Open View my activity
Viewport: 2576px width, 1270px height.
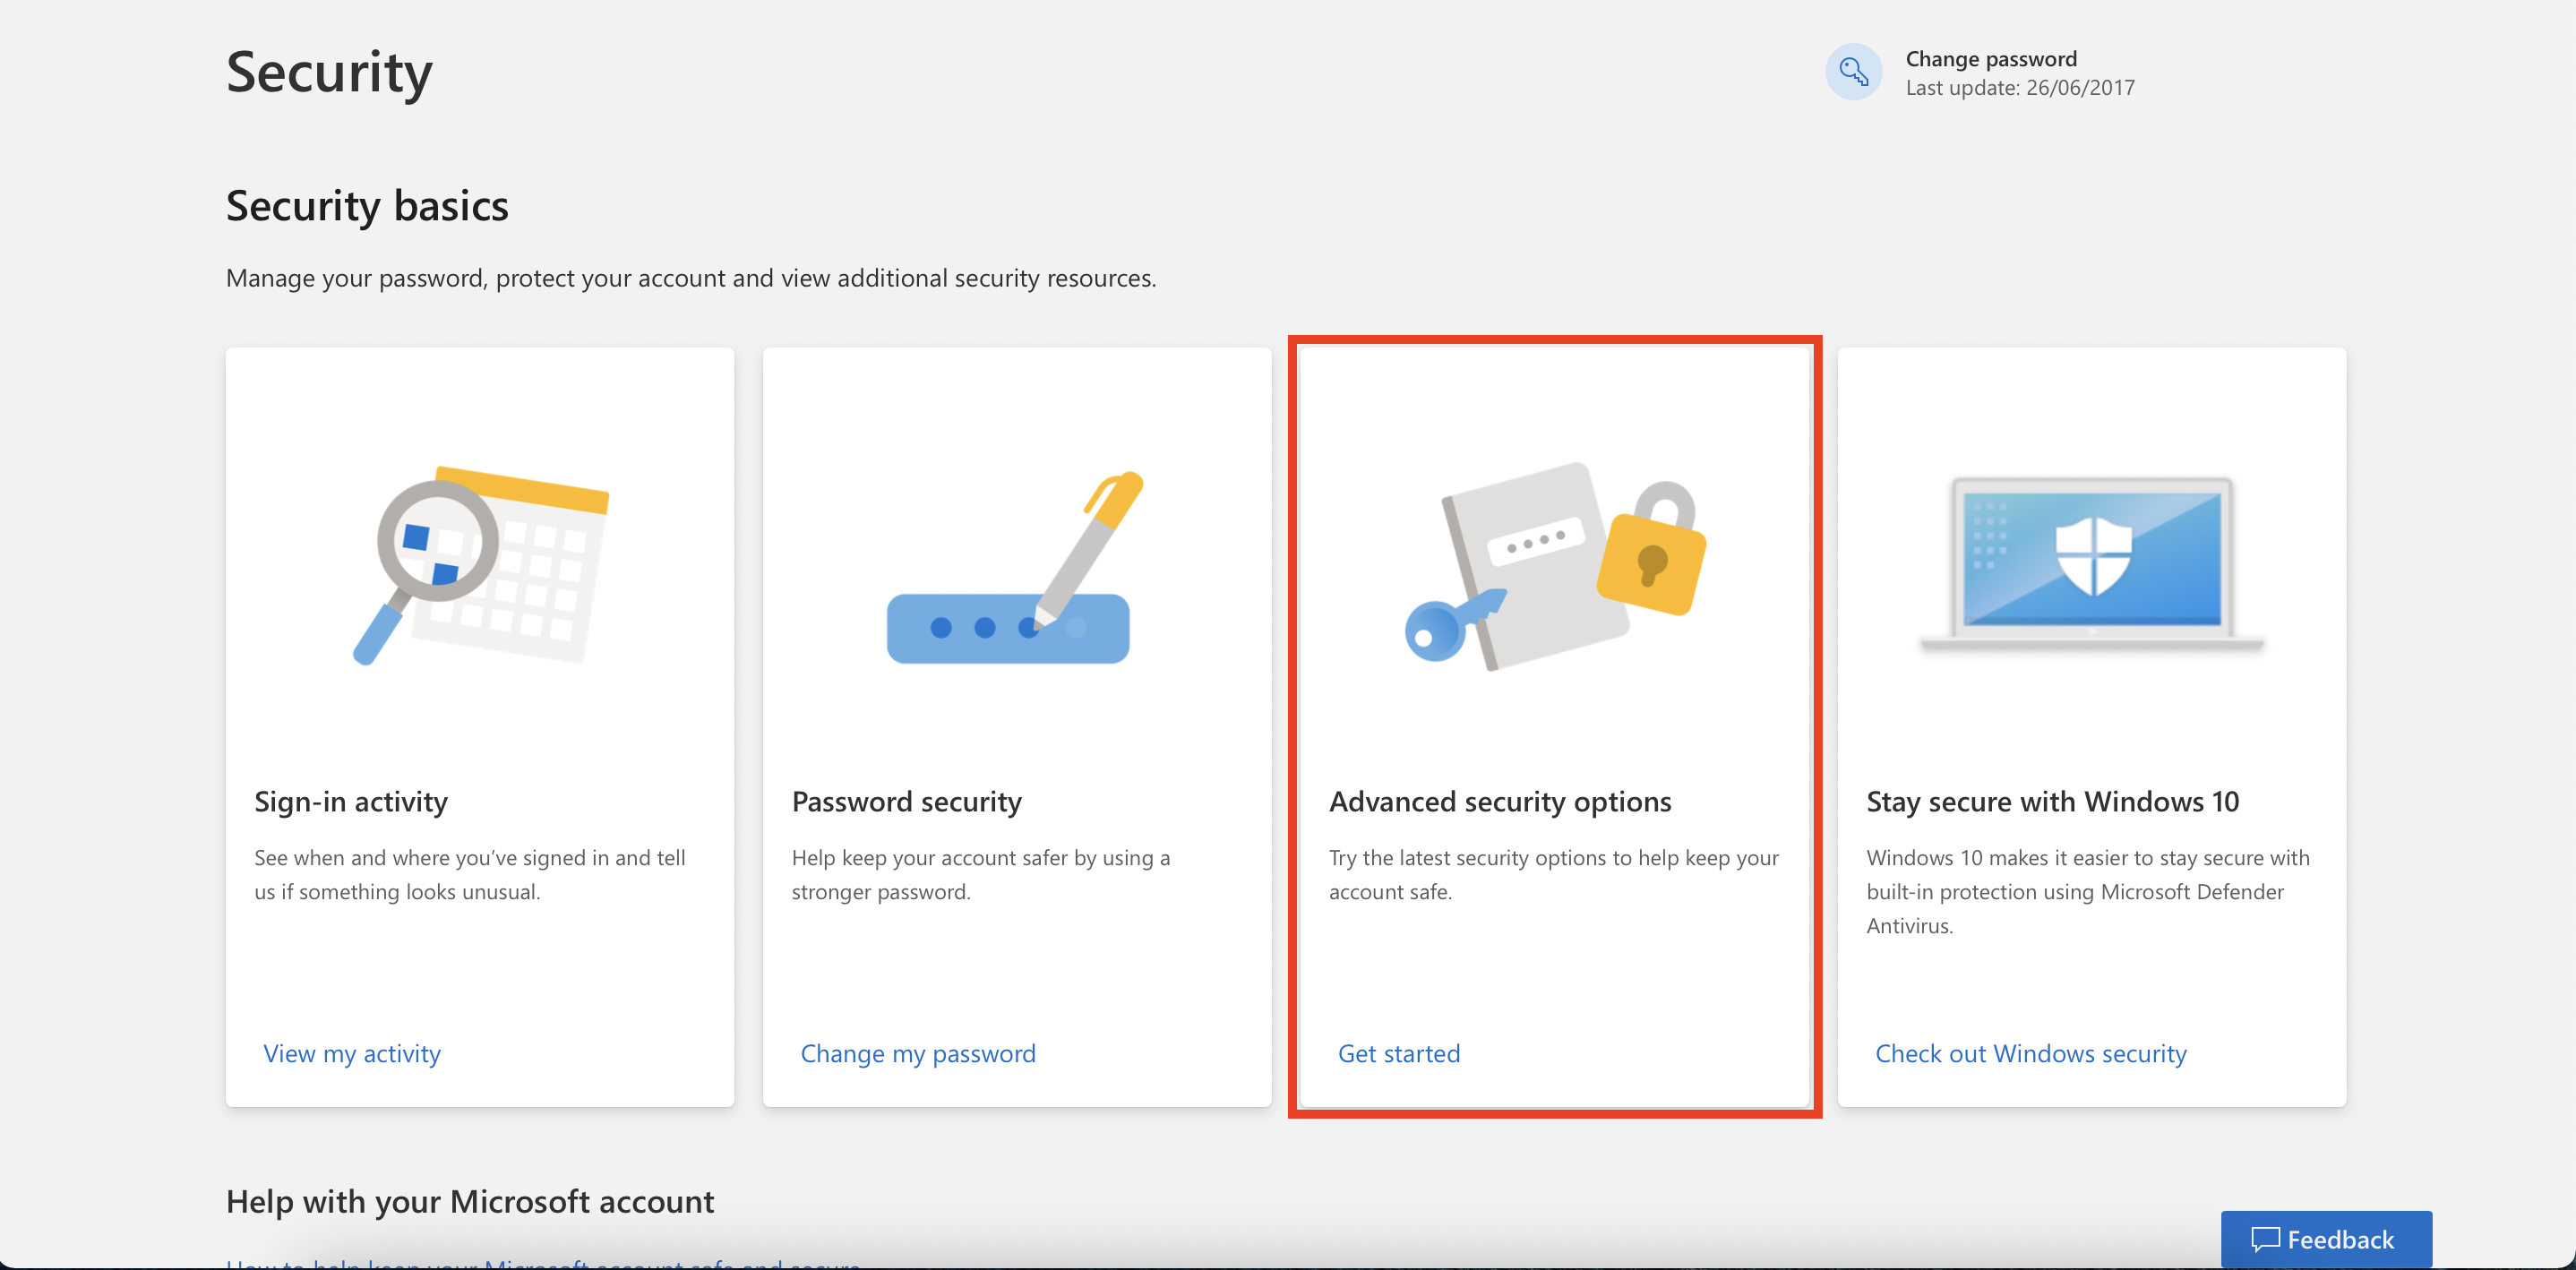tap(351, 1053)
